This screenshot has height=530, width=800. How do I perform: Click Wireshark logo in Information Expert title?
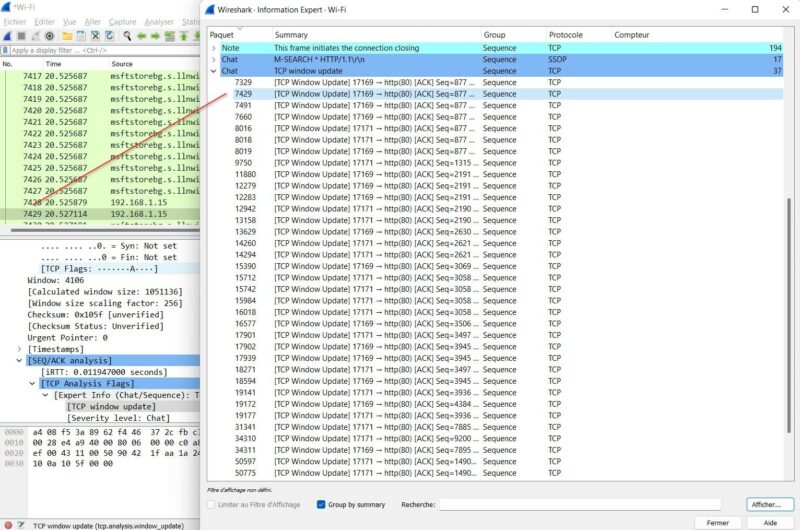[210, 10]
